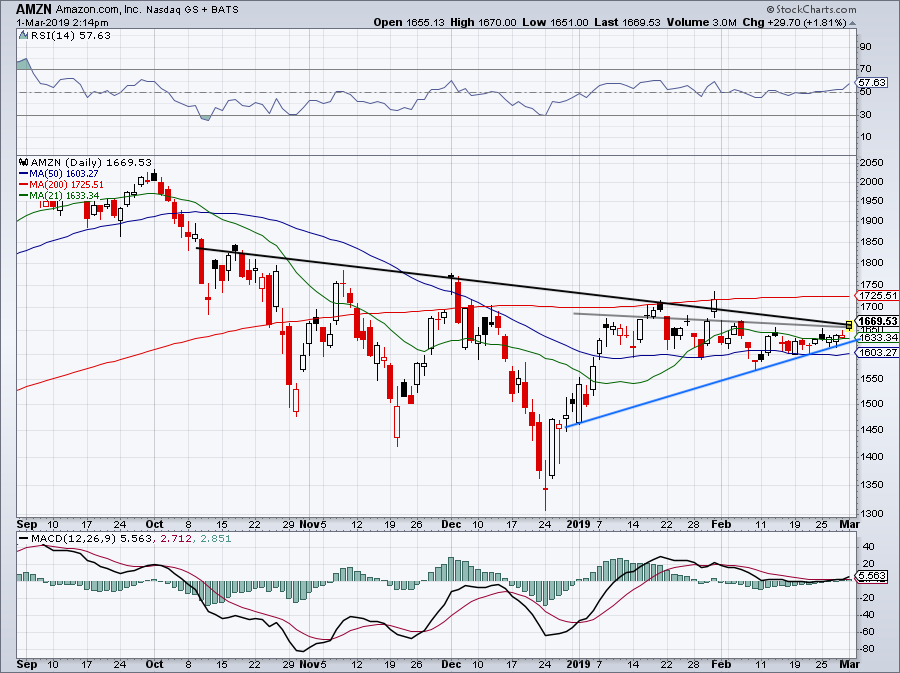Click the red 2.712 MACD signal value
The height and width of the screenshot is (673, 900).
coord(175,539)
